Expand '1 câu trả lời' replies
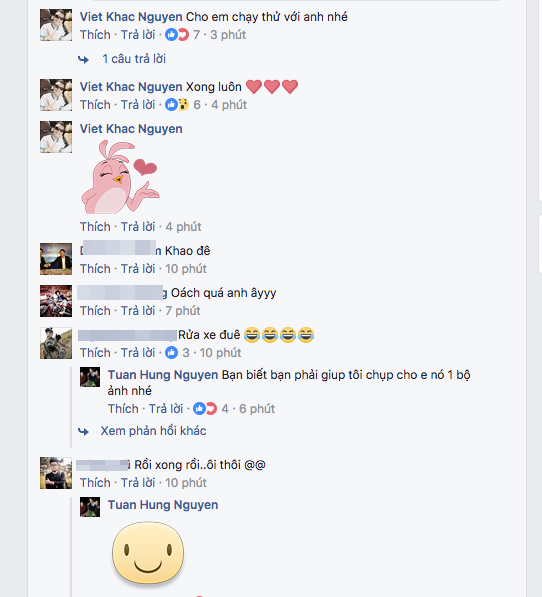The image size is (542, 597). 134,59
